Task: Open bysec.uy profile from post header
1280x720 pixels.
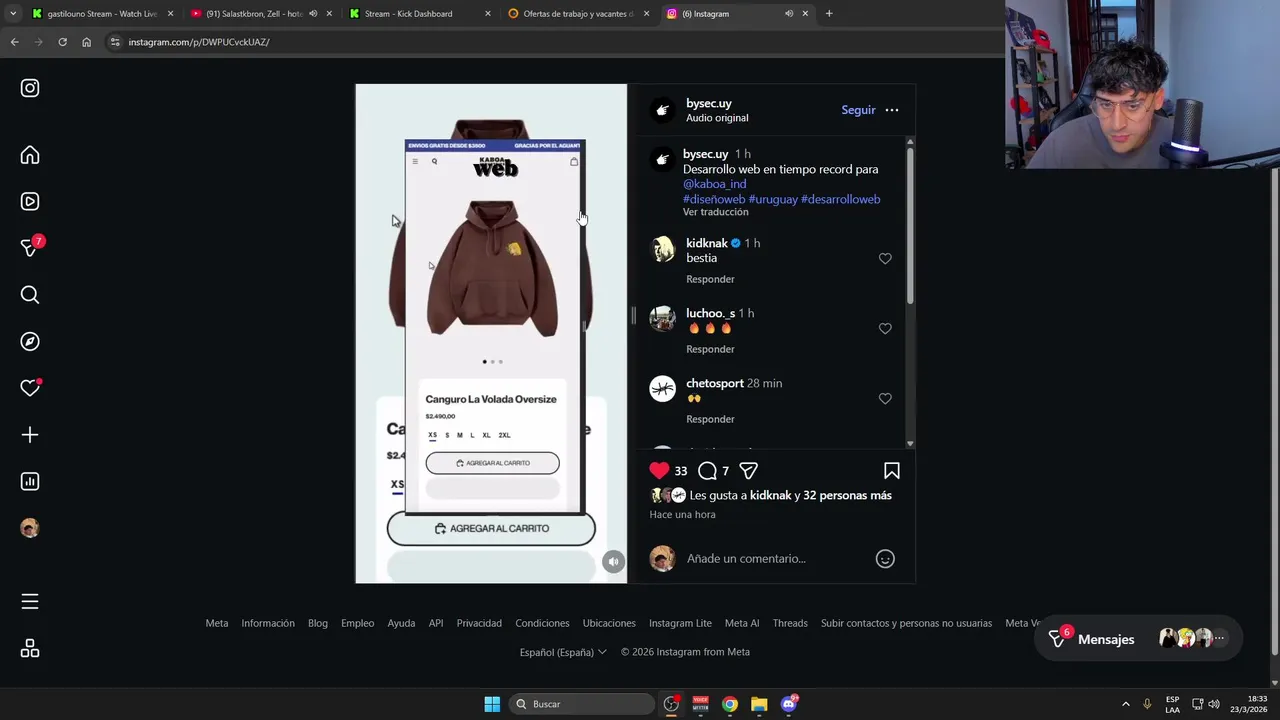Action: (709, 103)
